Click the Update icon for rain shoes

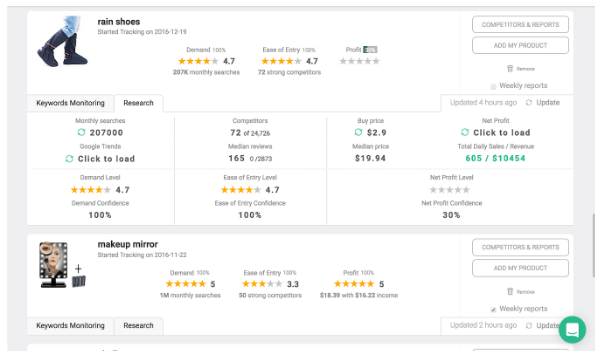pyautogui.click(x=529, y=102)
